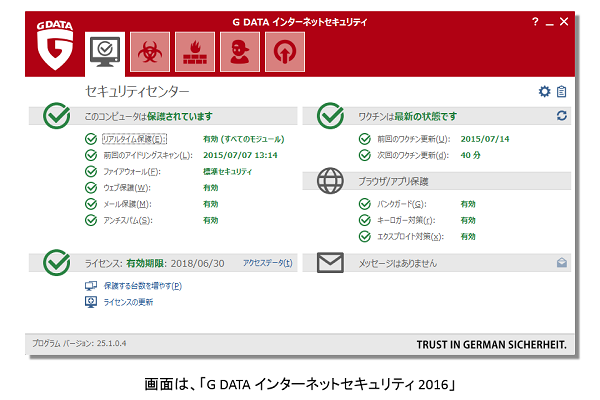This screenshot has width=600, height=400.
Task: Click the vaccine update refresh icon
Action: (562, 117)
